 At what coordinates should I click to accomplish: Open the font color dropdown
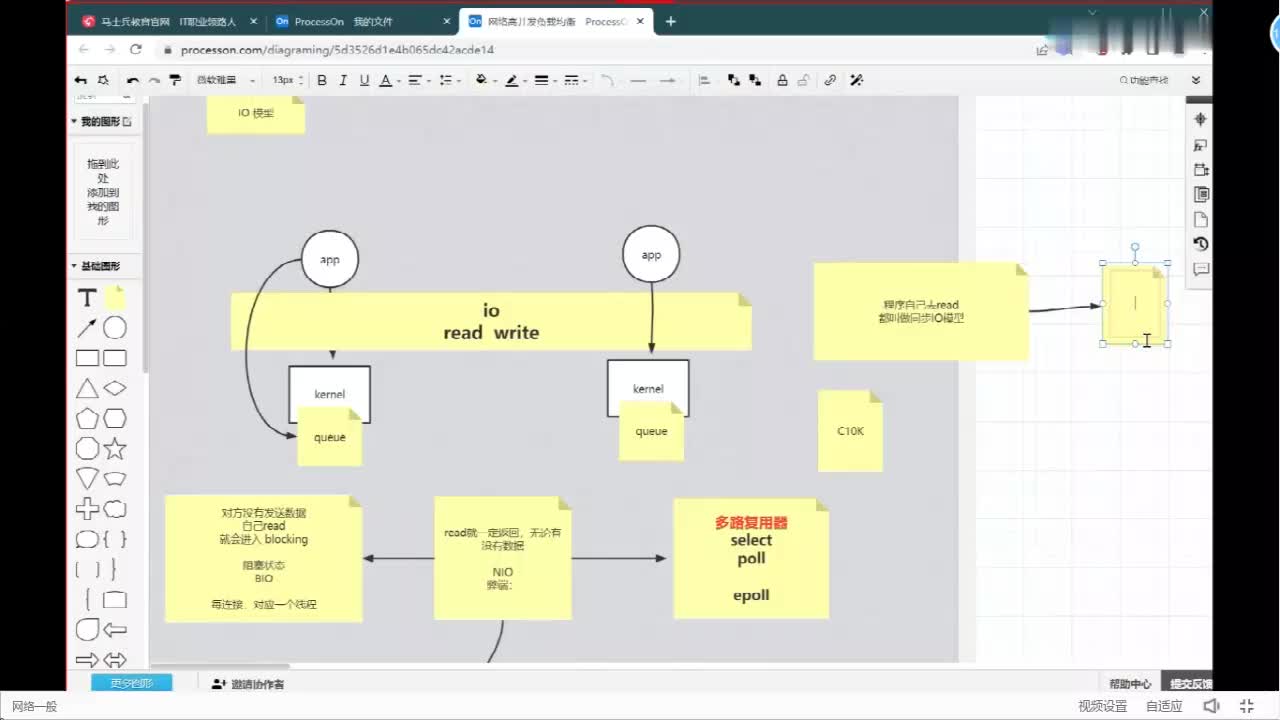[389, 80]
